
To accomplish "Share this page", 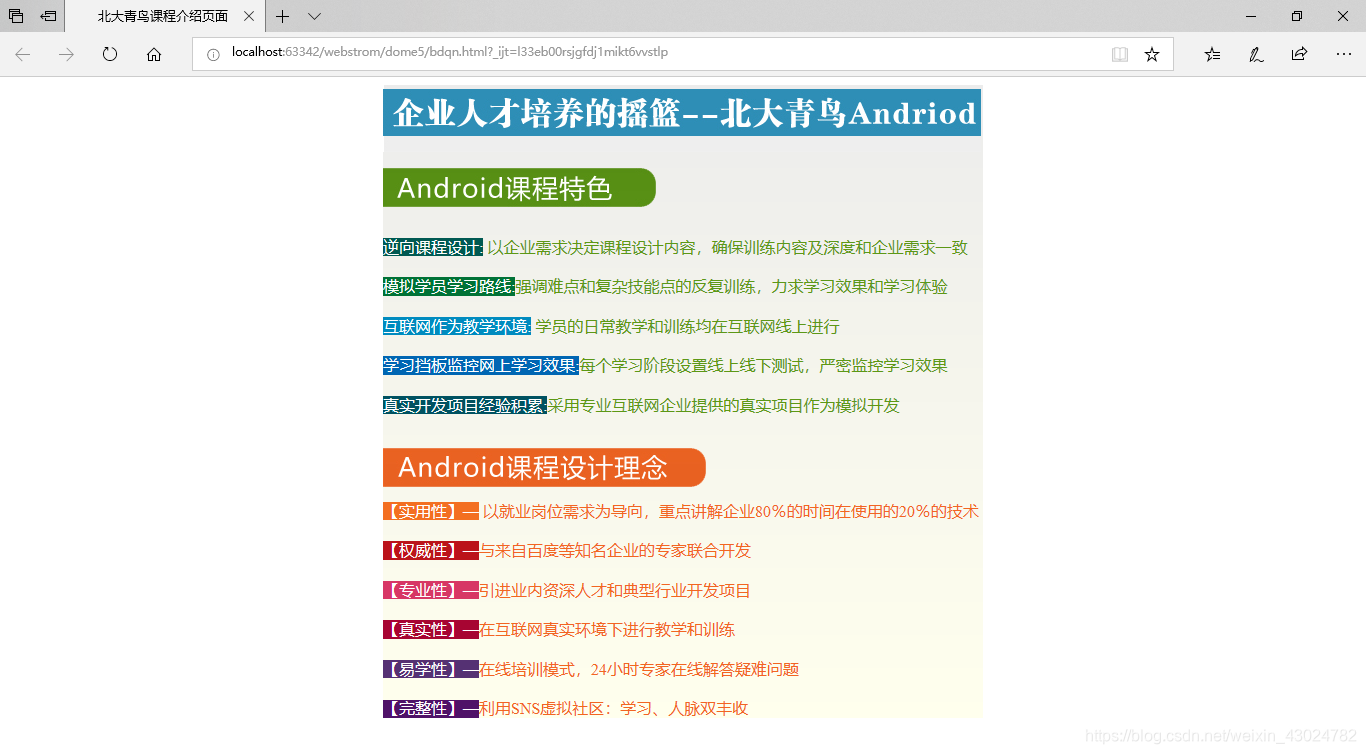I will pyautogui.click(x=1299, y=54).
